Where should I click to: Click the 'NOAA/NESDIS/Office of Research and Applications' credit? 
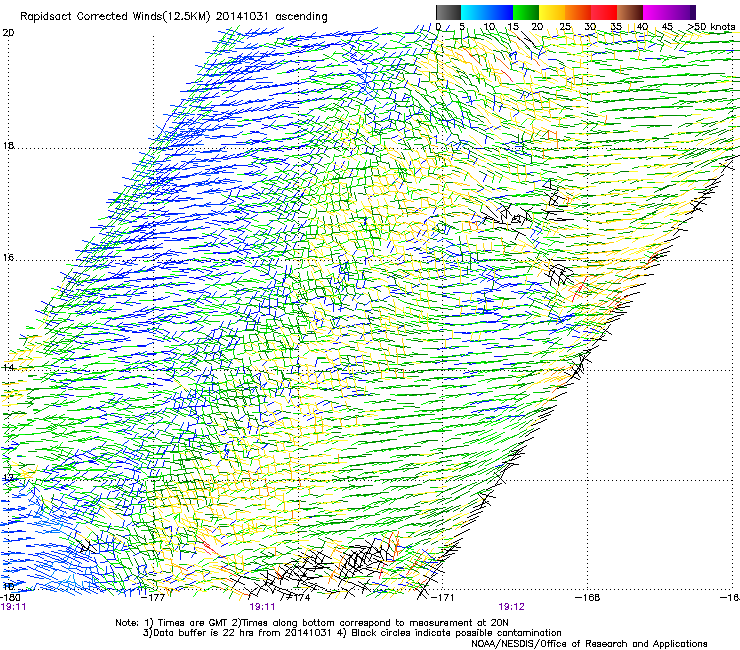point(589,644)
